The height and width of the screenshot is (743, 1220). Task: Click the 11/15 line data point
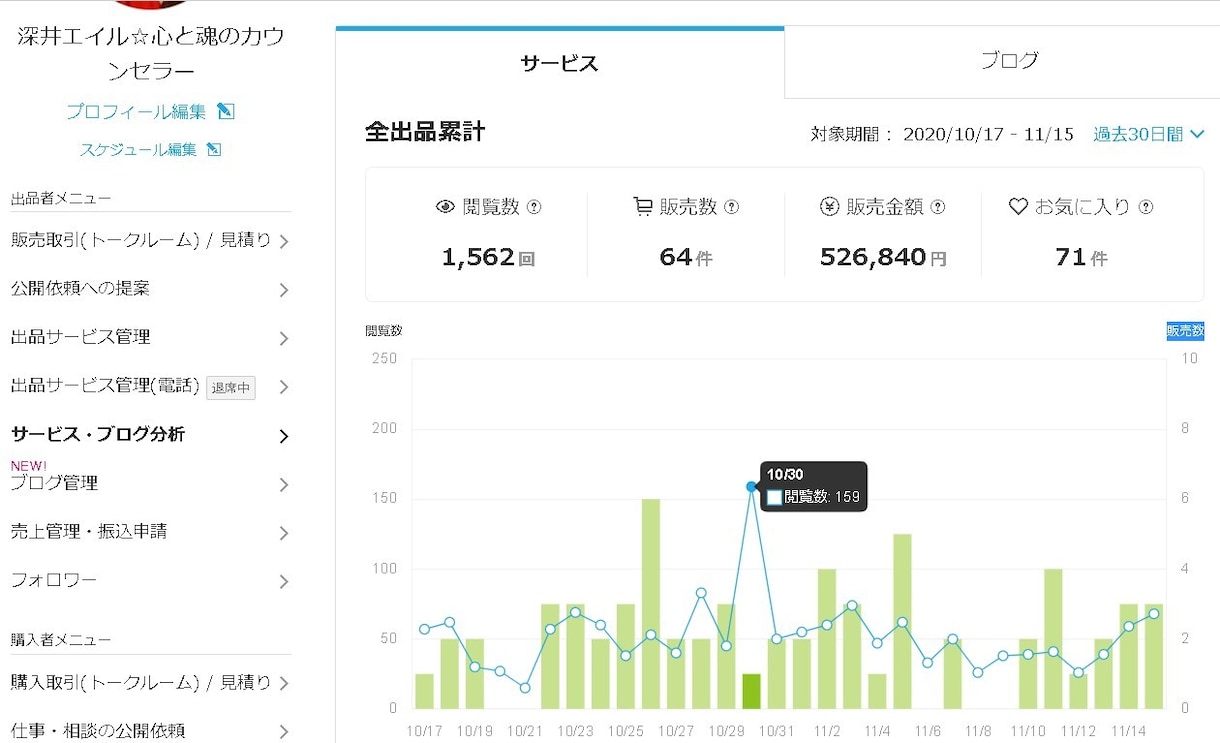1153,614
